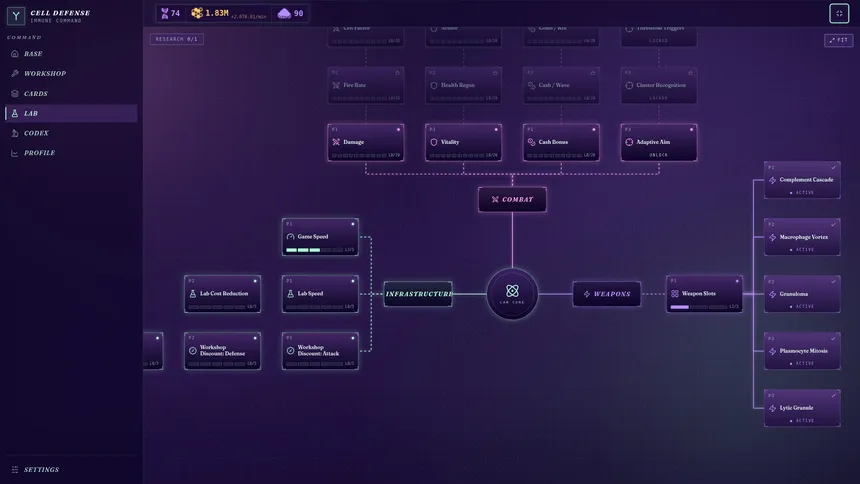Click the Workshop Discount: Defense icon
This screenshot has width=860, height=484.
pyautogui.click(x=193, y=351)
